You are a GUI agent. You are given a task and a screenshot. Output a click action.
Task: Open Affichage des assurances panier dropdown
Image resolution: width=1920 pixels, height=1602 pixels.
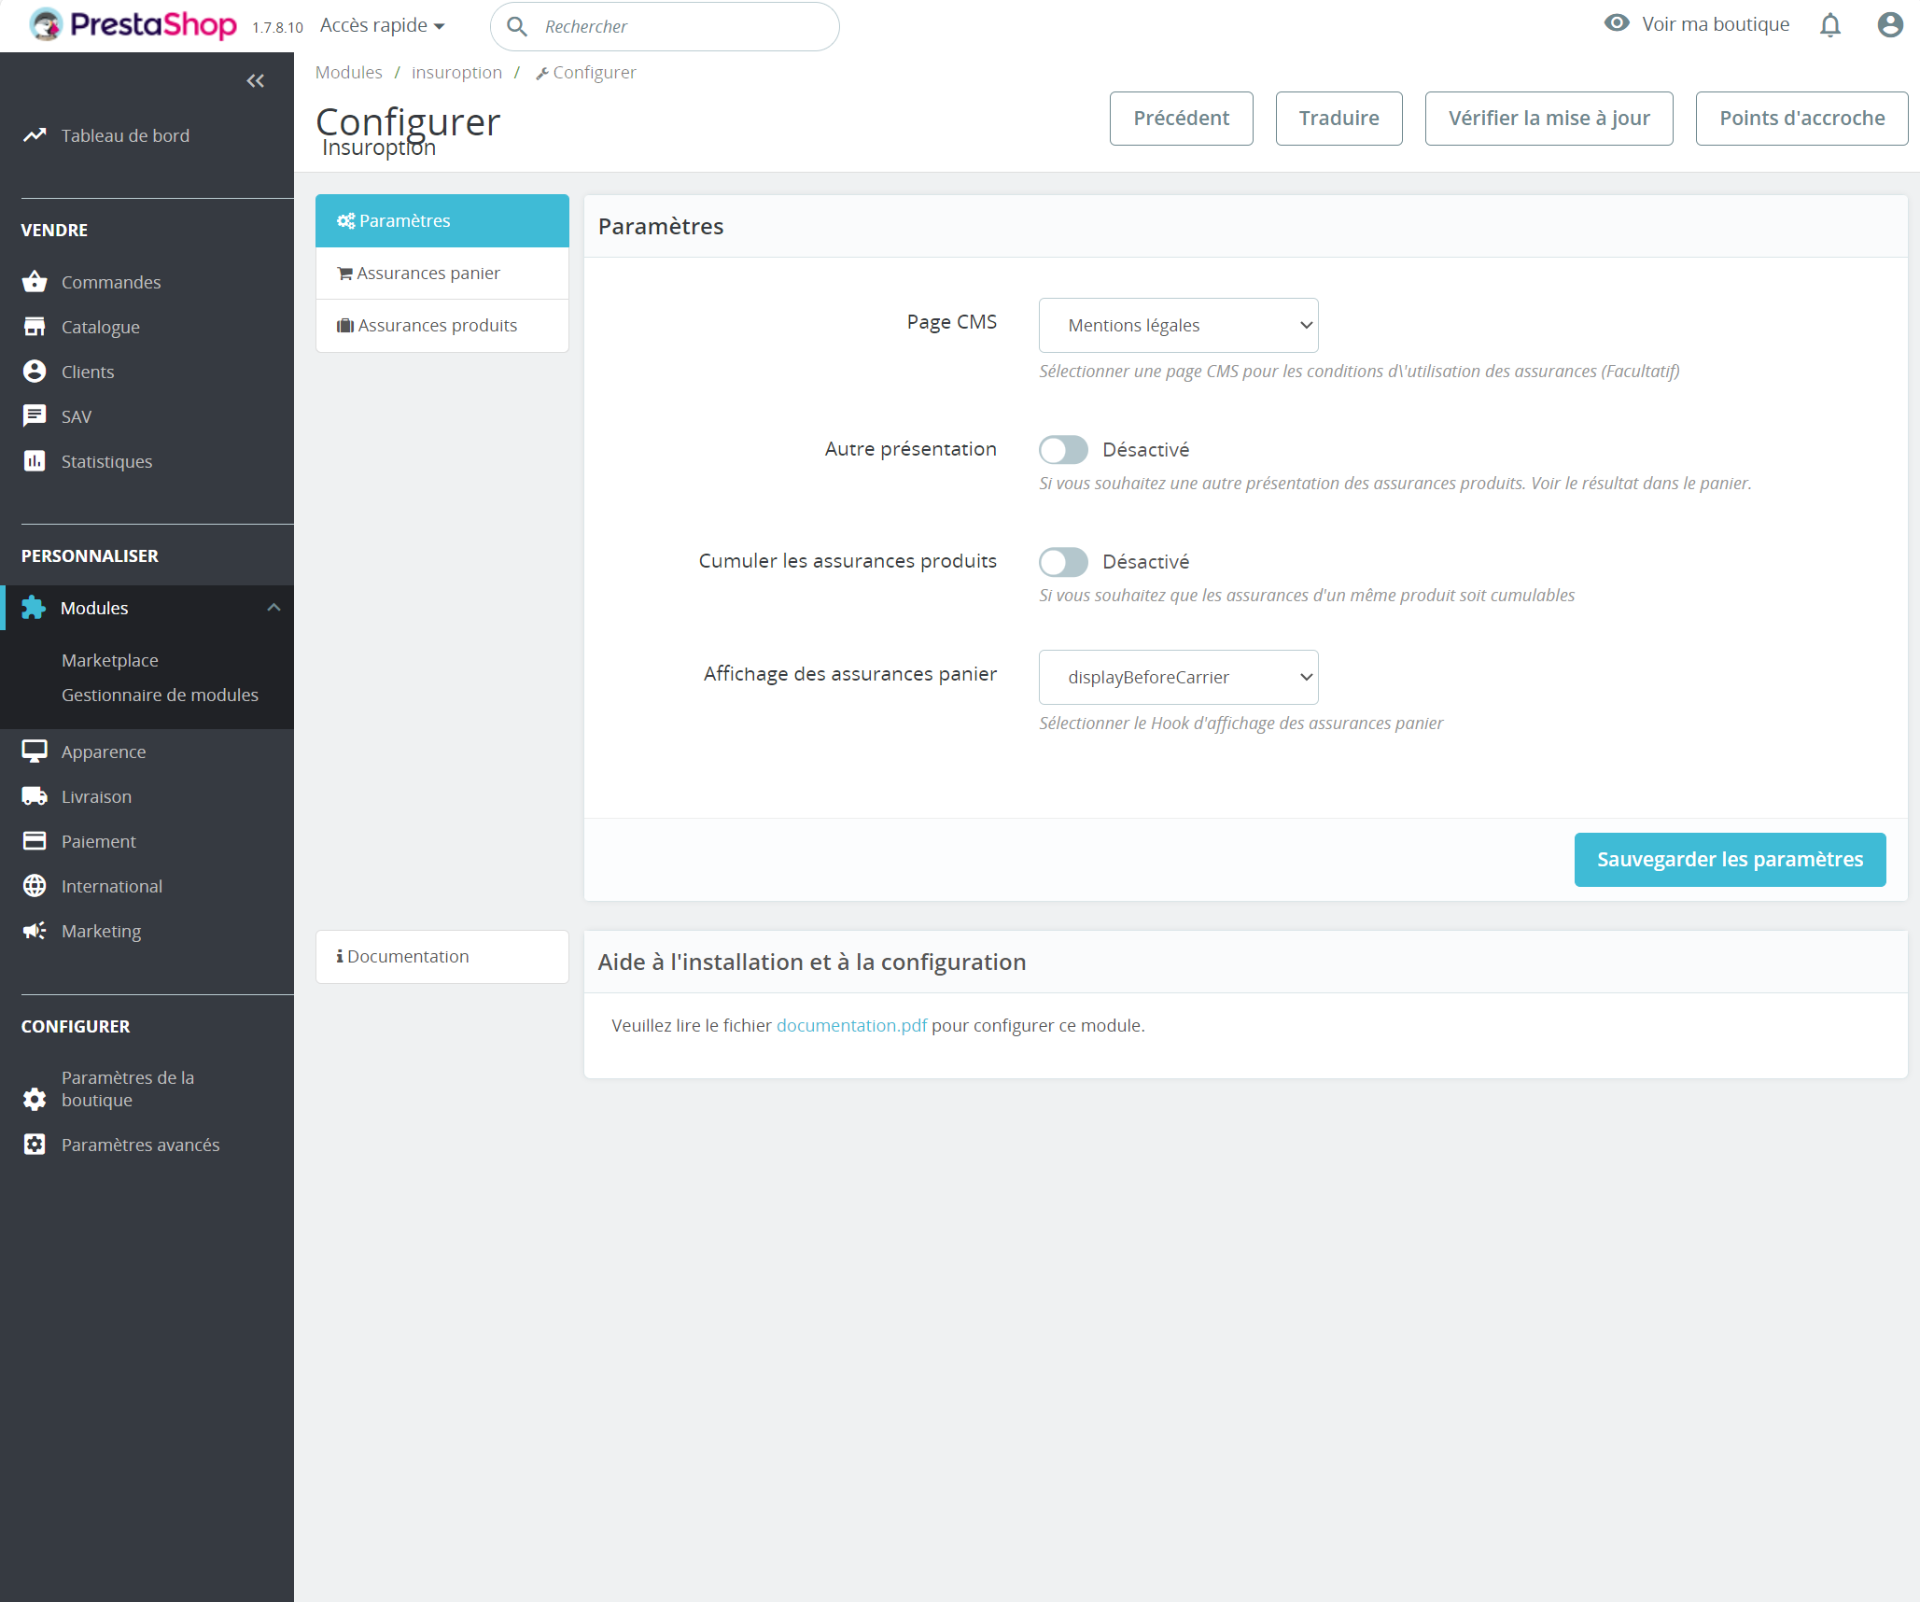pos(1177,677)
